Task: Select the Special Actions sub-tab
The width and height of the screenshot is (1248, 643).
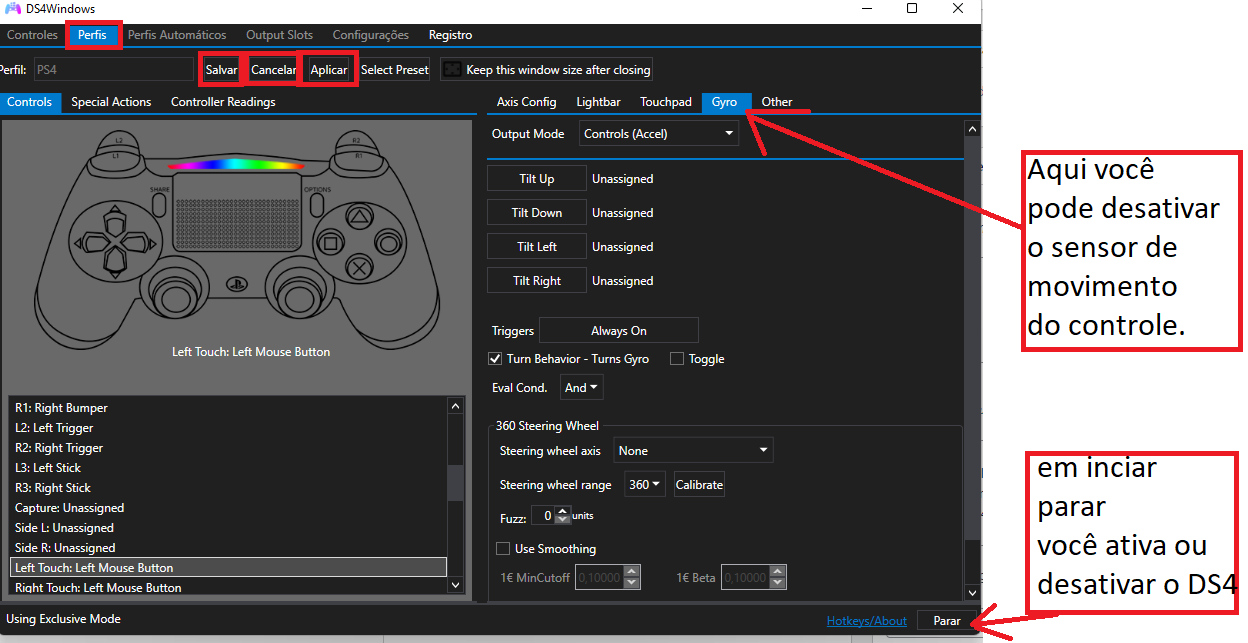Action: coord(111,102)
